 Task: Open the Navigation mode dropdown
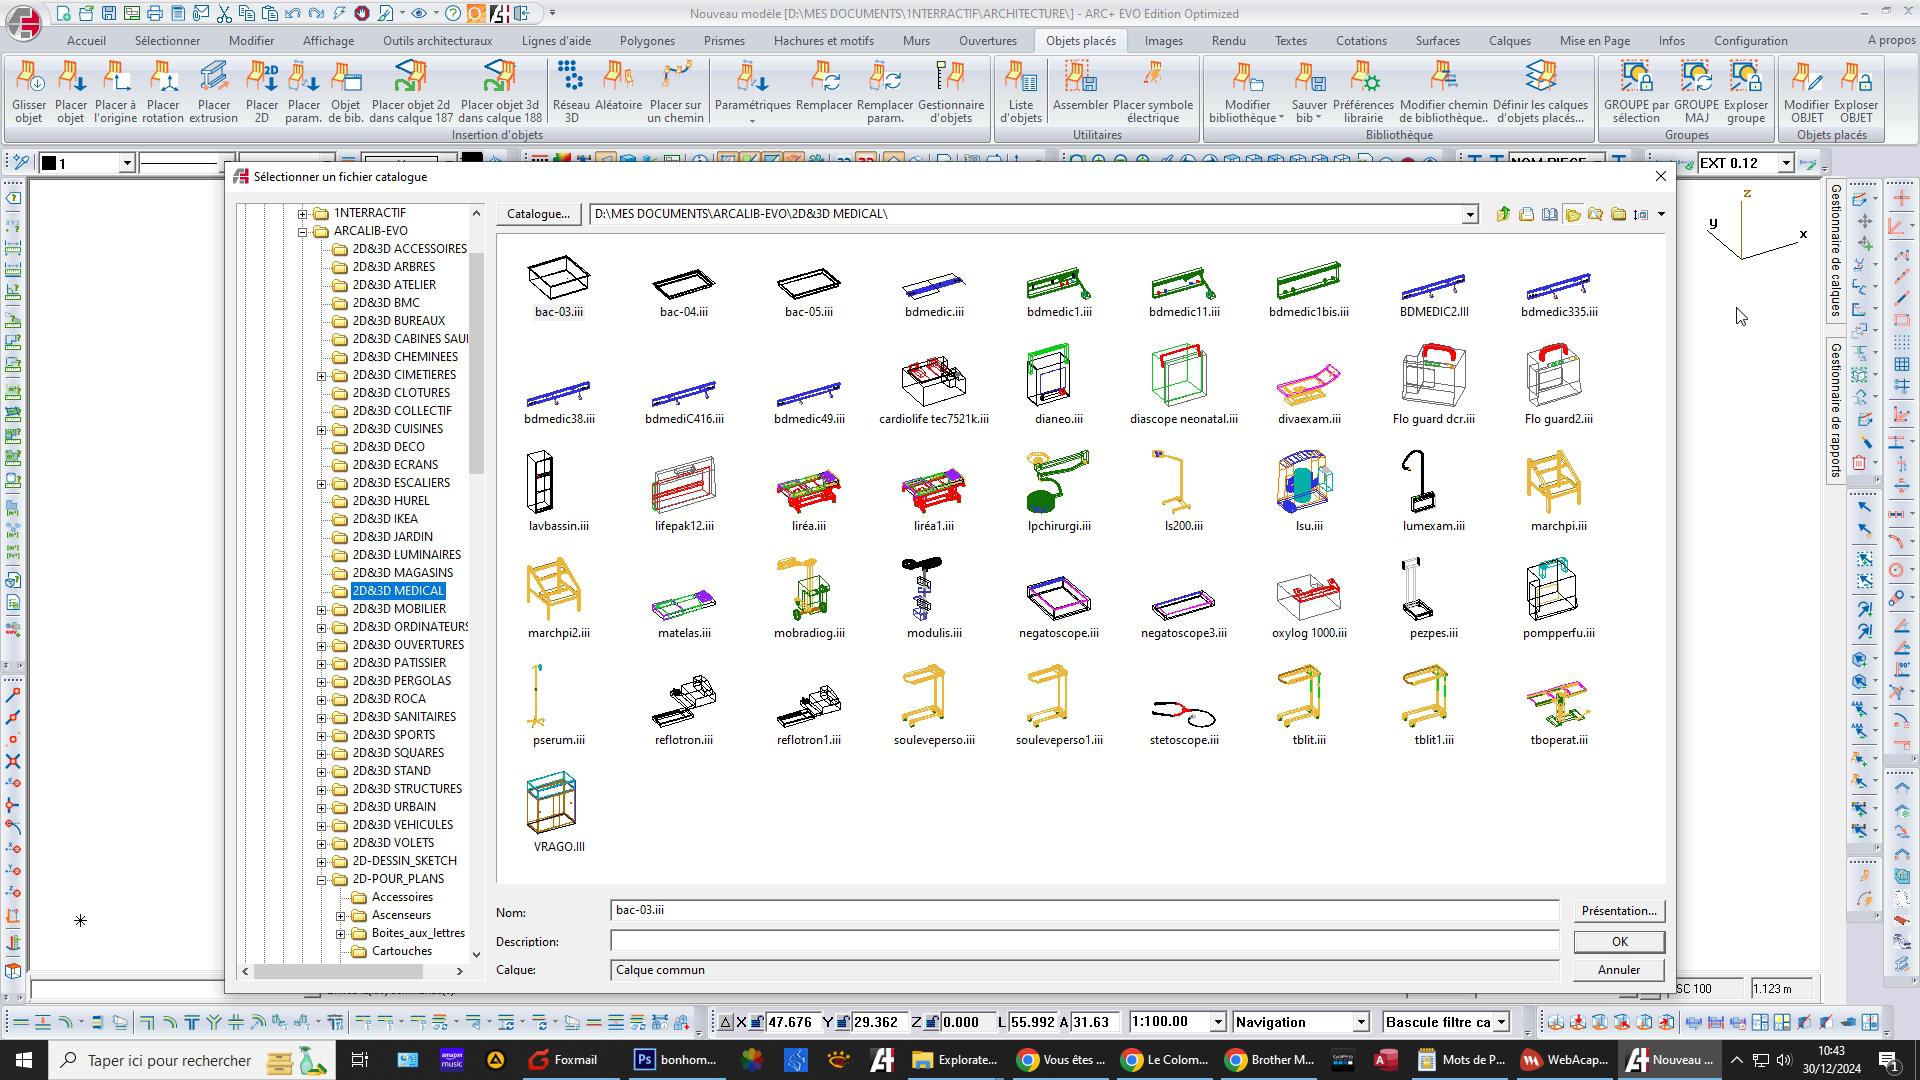tap(1360, 1022)
